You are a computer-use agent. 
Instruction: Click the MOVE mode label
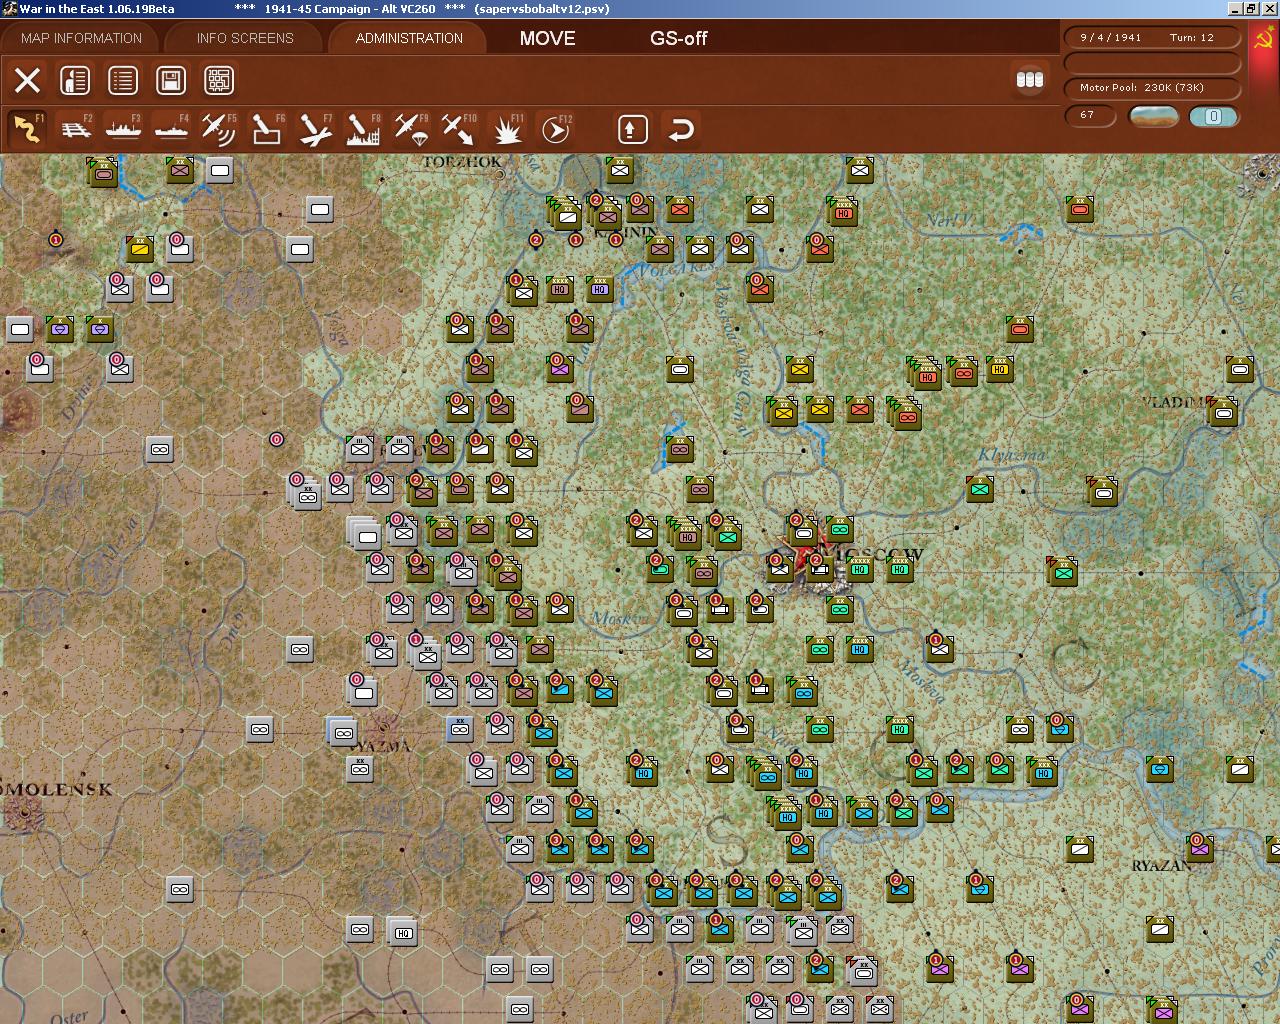[x=547, y=39]
